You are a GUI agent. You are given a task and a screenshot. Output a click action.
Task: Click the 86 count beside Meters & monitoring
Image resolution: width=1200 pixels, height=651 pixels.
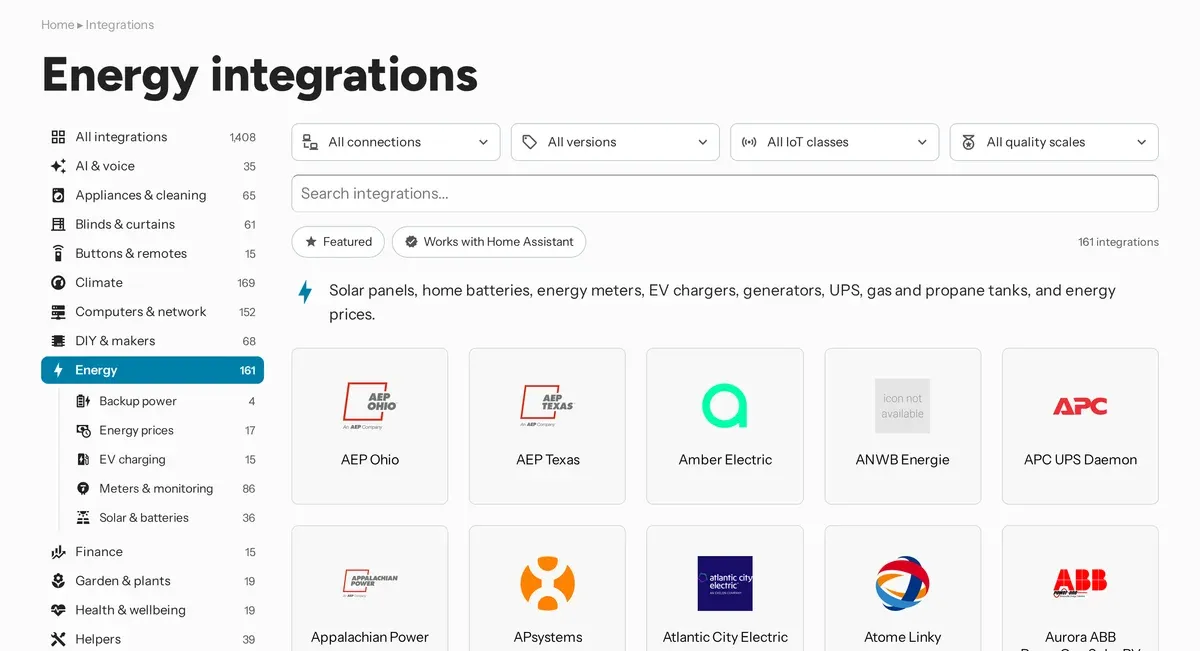pos(248,489)
